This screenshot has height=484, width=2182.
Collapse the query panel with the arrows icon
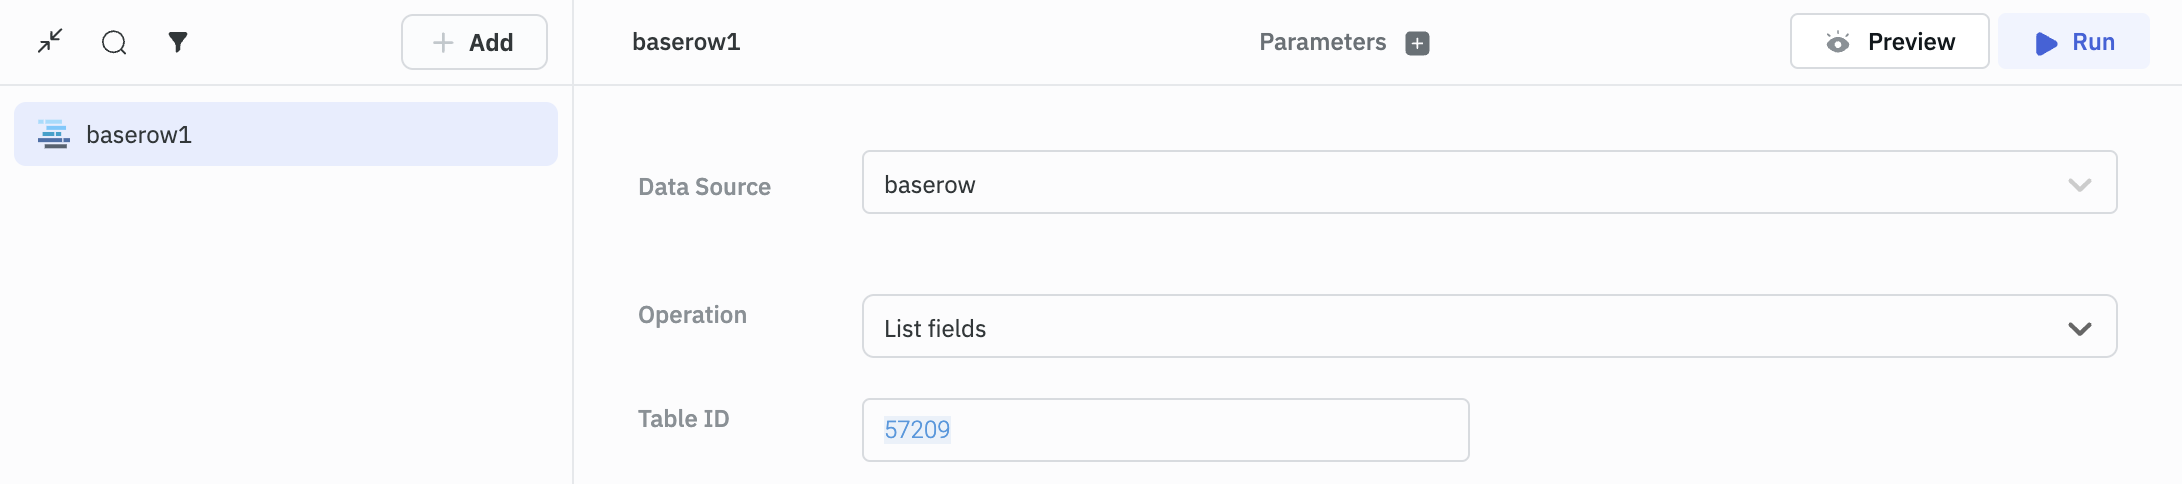50,42
